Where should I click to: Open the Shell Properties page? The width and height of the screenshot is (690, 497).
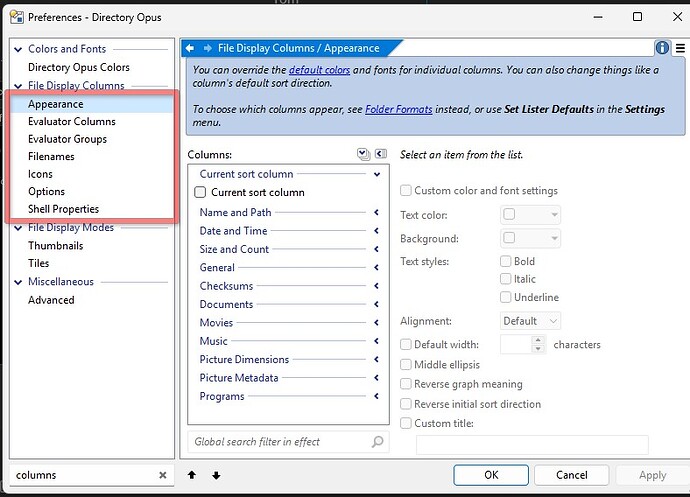(x=63, y=209)
